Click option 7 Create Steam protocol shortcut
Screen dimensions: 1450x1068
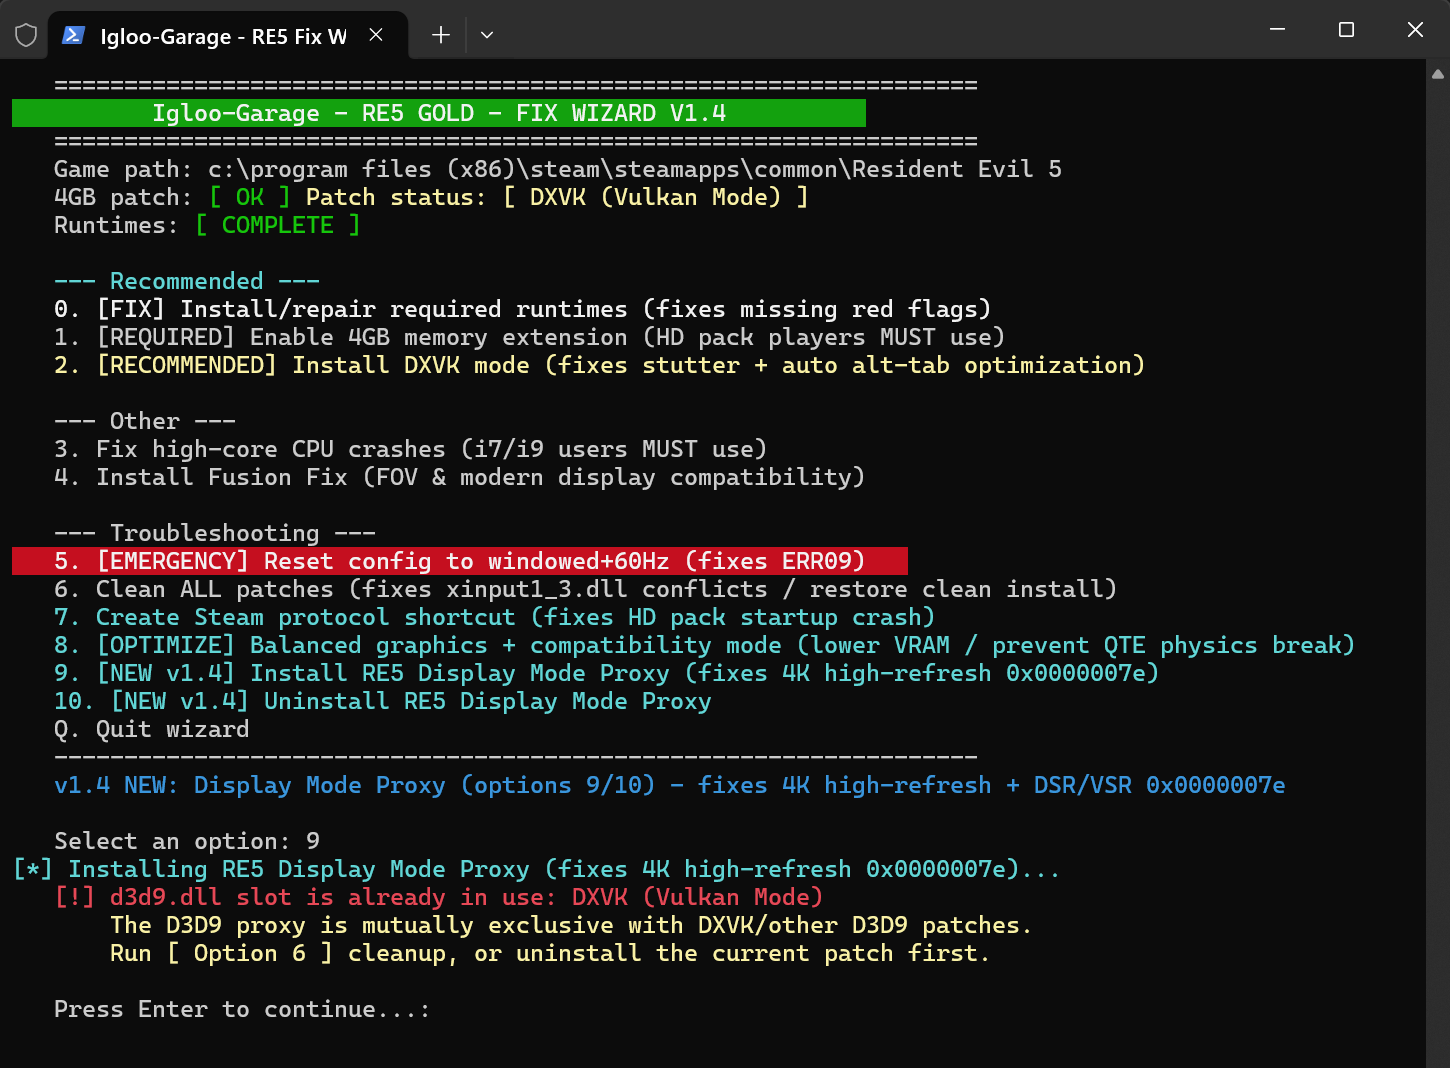coord(494,617)
